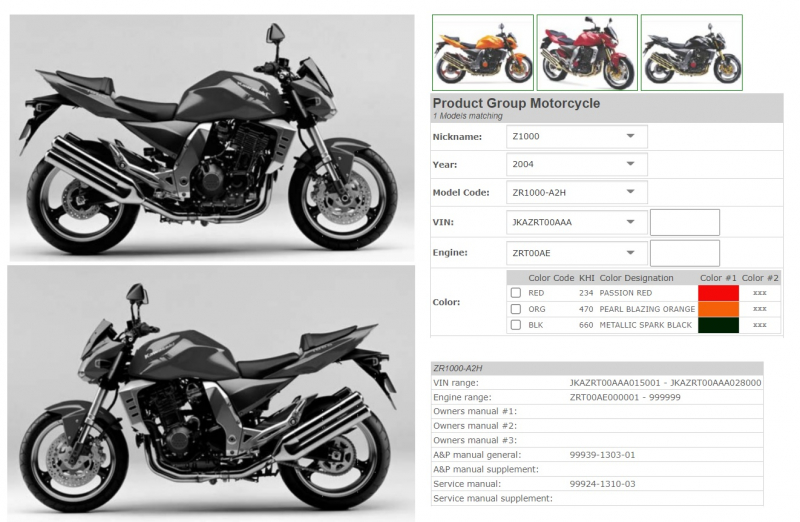The width and height of the screenshot is (800, 522).
Task: Check the ORG Pearl Blazing Orange checkbox
Action: [516, 309]
